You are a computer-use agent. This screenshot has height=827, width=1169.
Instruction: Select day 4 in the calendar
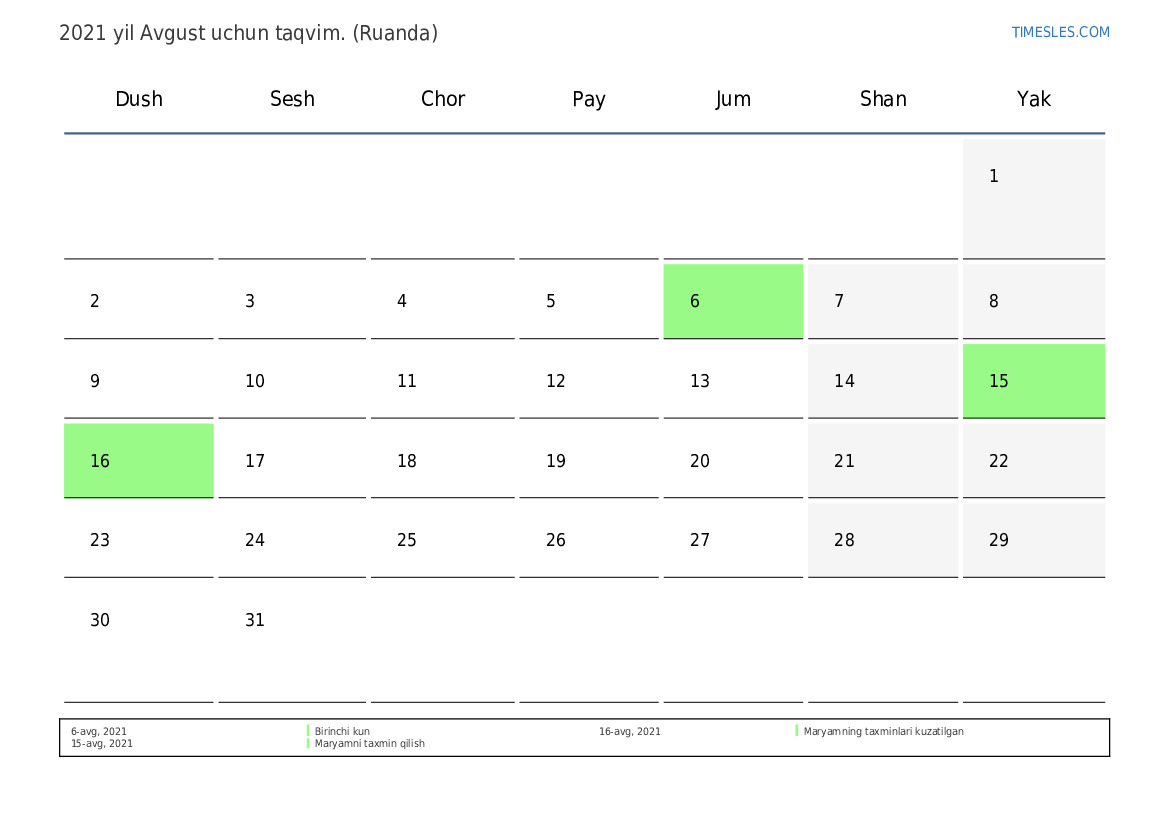(x=443, y=301)
